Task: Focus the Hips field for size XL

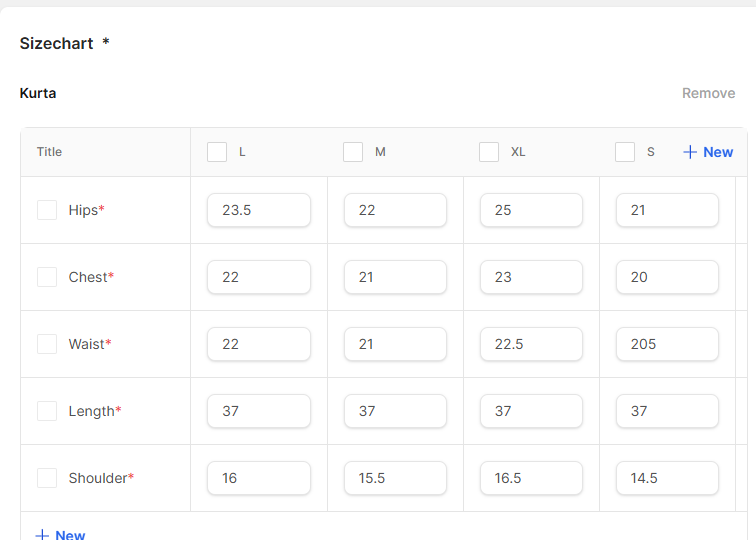Action: click(531, 210)
